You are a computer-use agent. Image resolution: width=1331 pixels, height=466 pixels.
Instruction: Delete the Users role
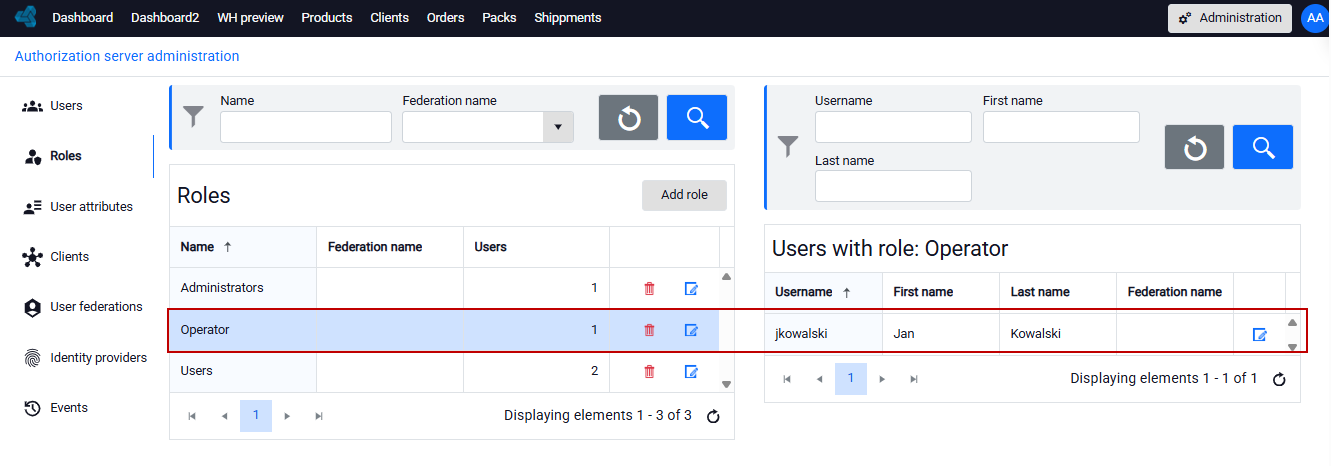click(649, 371)
